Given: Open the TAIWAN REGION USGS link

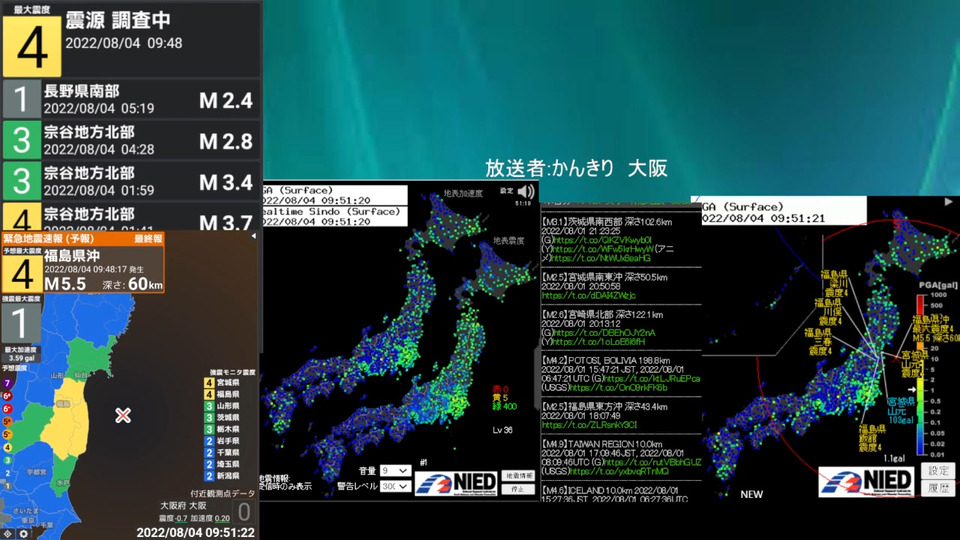Looking at the screenshot, I should coord(619,471).
